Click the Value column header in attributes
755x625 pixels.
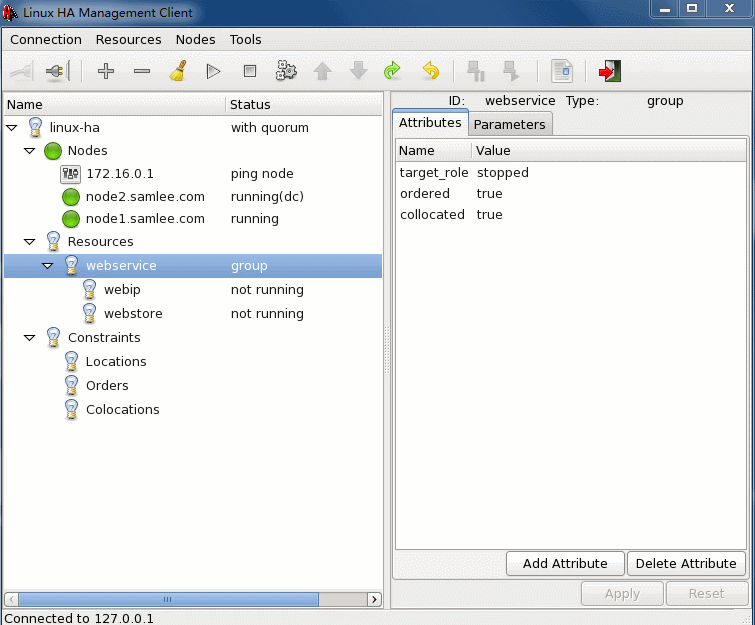click(609, 151)
